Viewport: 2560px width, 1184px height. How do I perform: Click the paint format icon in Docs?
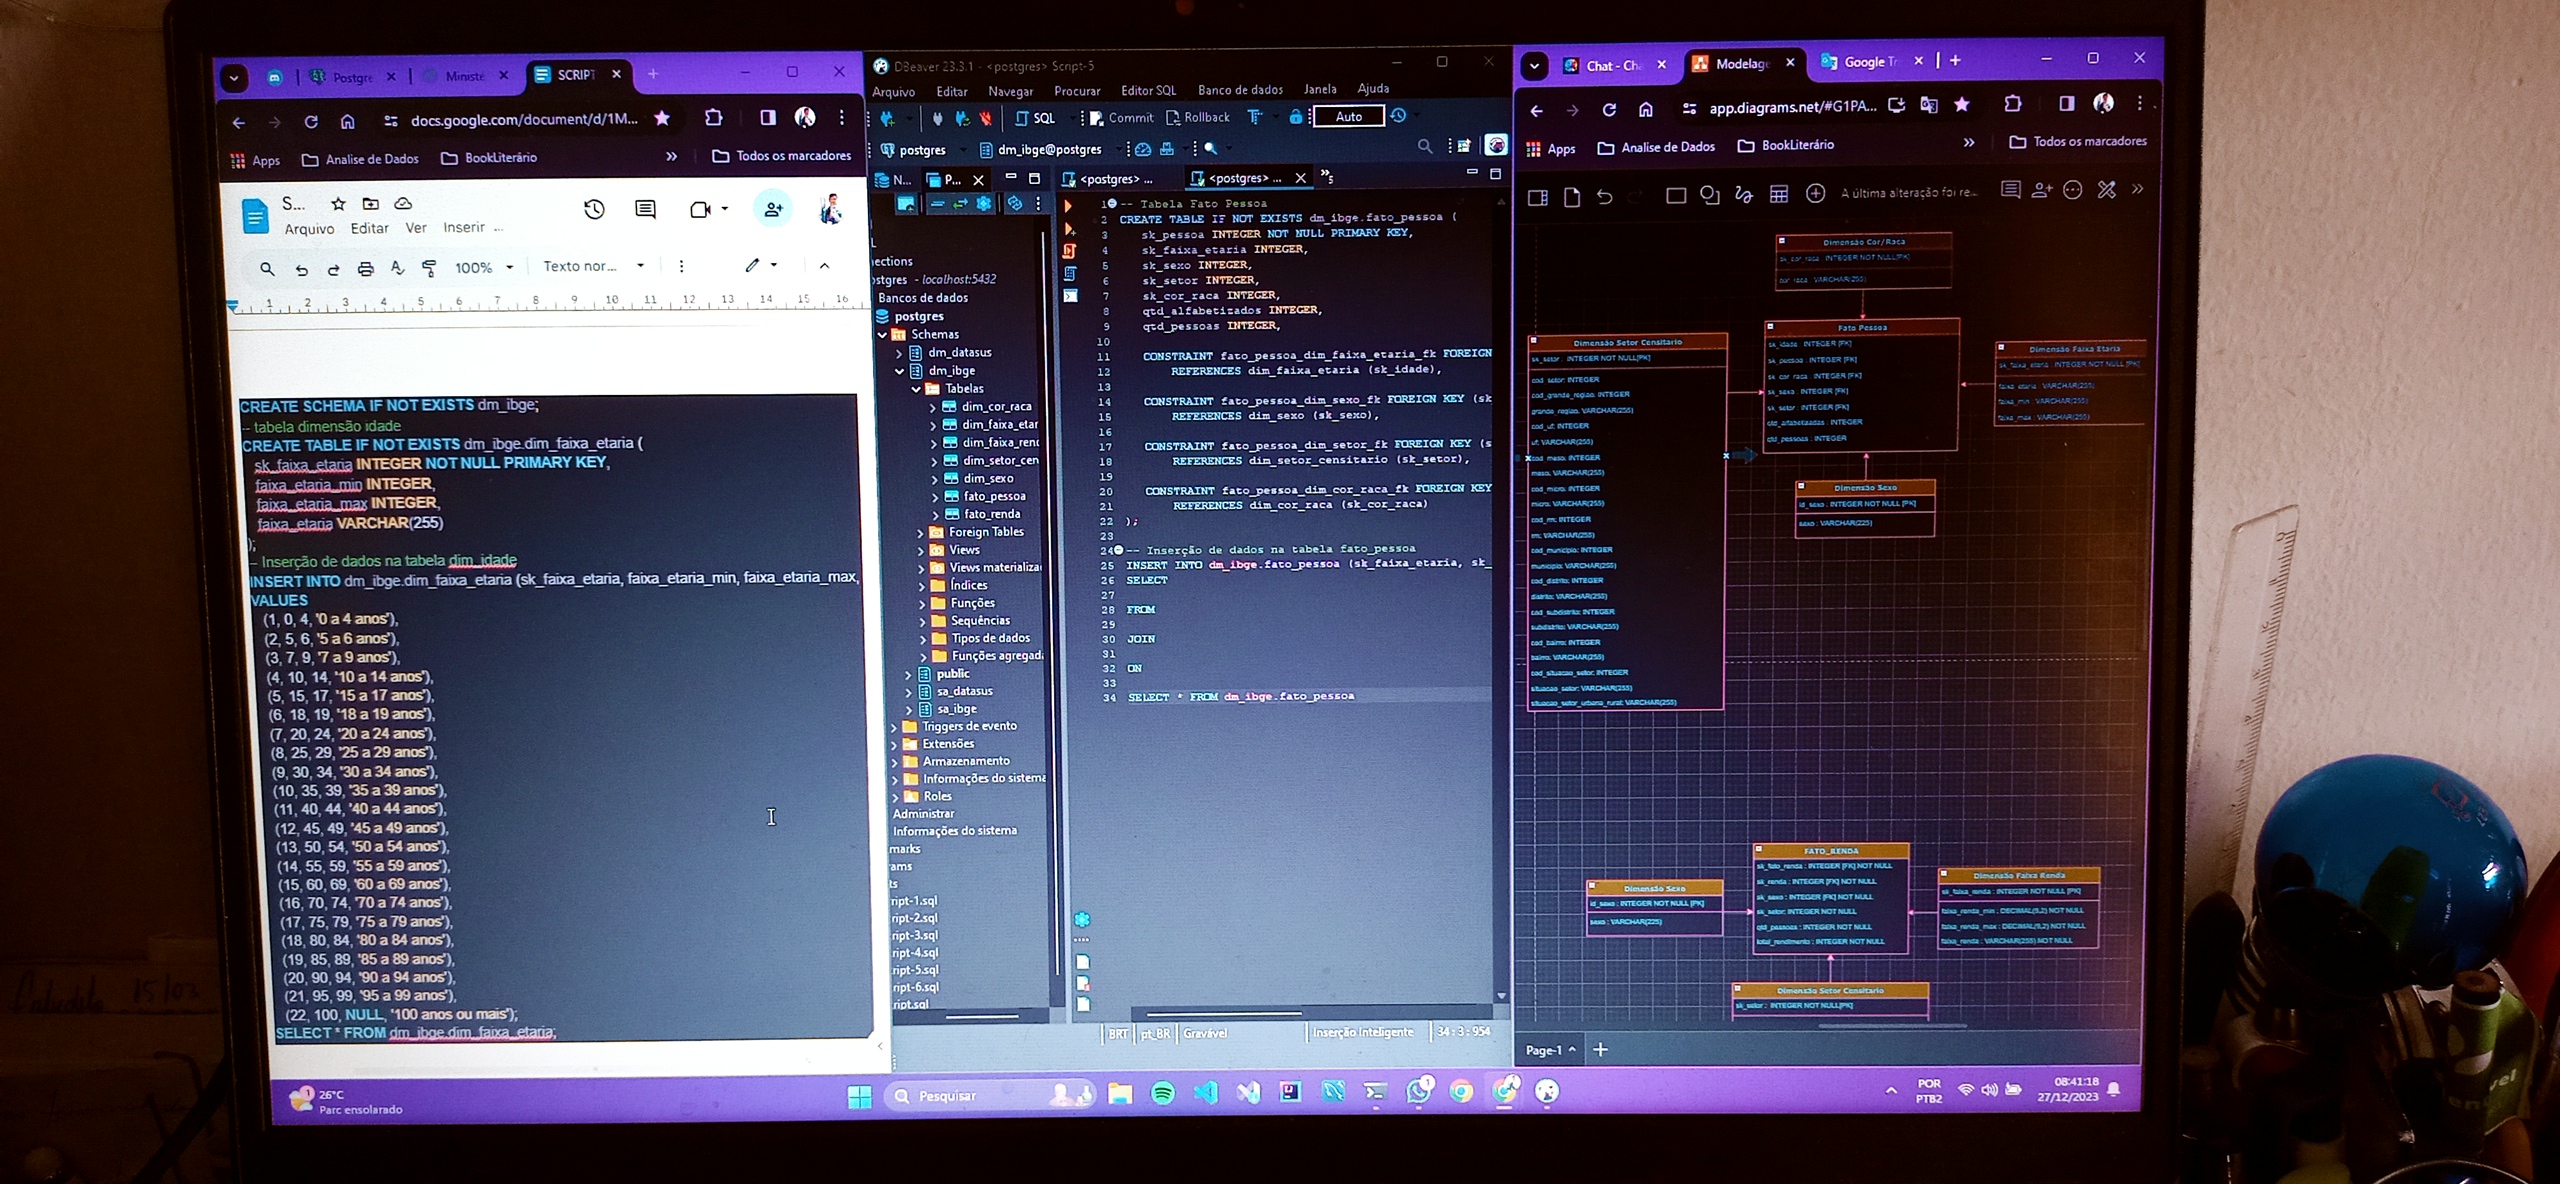click(429, 268)
